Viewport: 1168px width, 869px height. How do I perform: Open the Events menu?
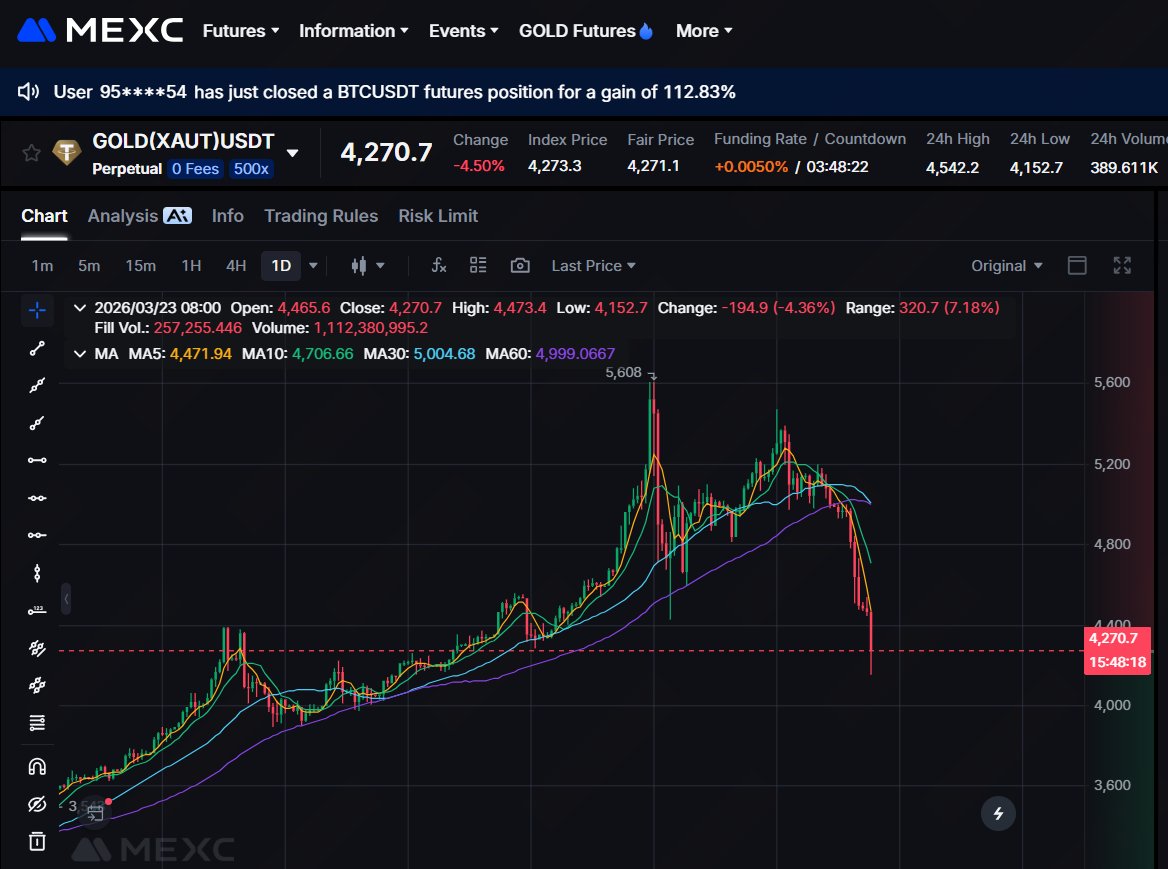pyautogui.click(x=463, y=31)
